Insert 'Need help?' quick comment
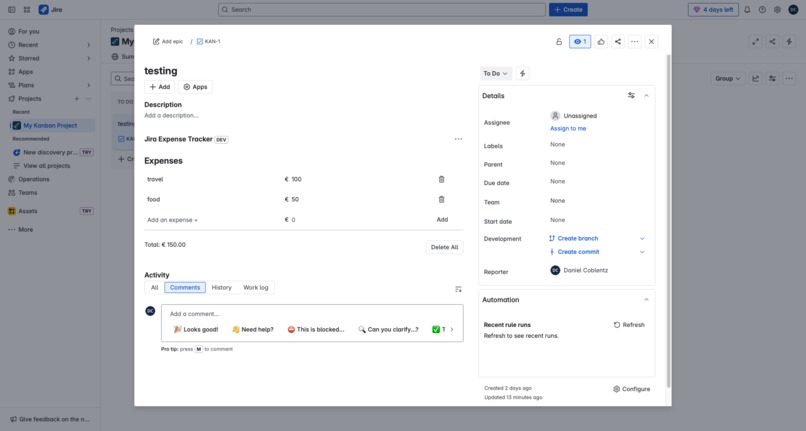 (x=253, y=330)
